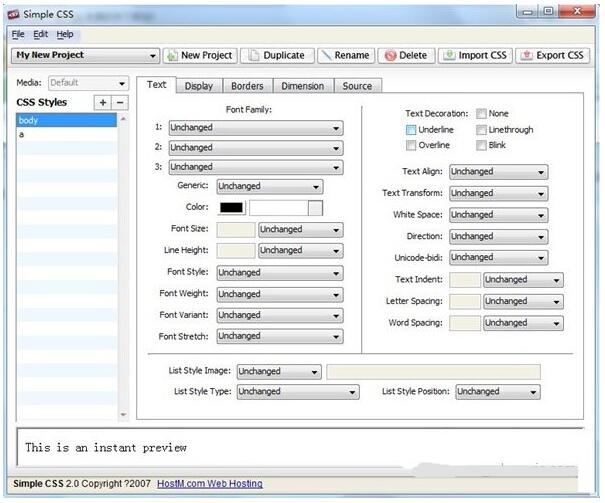Open the Text Align dropdown

point(499,172)
